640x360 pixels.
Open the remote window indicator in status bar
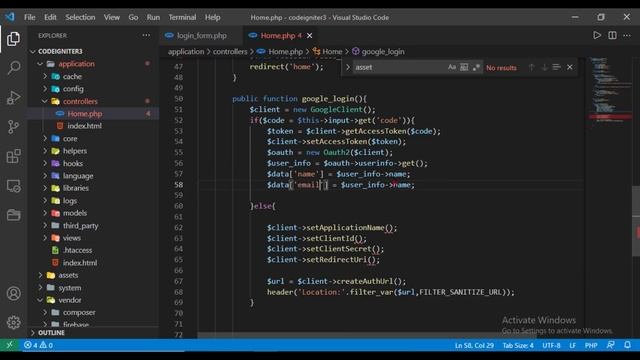pyautogui.click(x=9, y=345)
